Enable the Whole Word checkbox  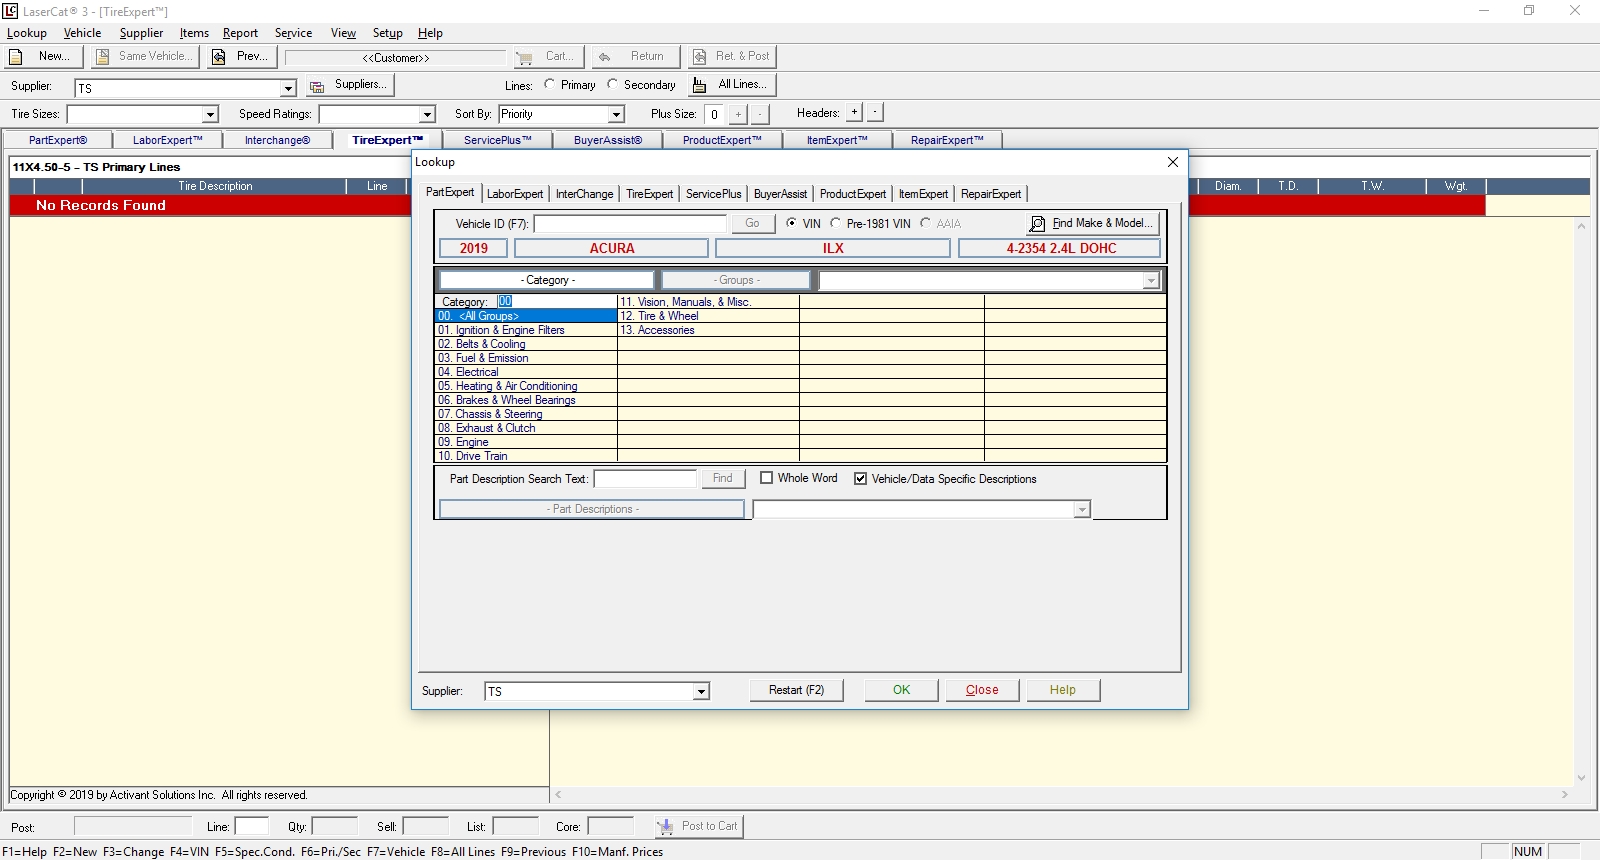point(767,479)
